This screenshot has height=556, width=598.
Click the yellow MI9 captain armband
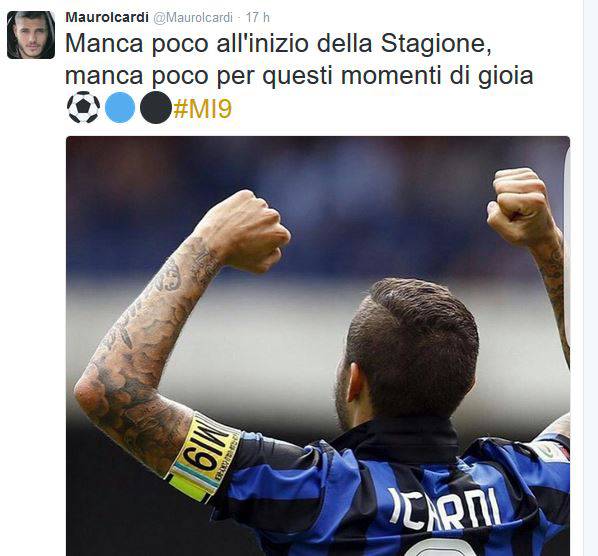[x=204, y=457]
